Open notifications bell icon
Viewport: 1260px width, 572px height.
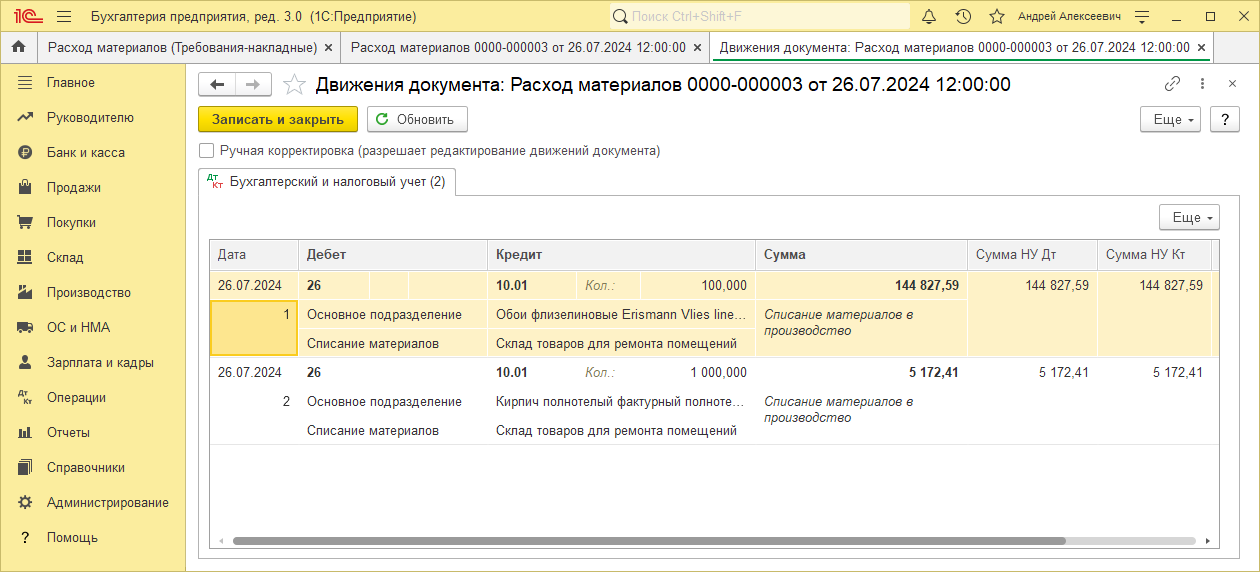[929, 16]
